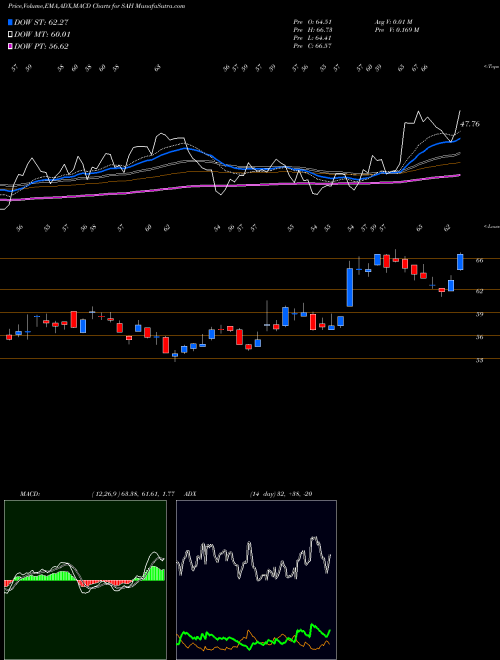Image resolution: width=500 pixels, height=660 pixels.
Task: Click the 'MACD:' panel heading
Action: click(30, 494)
